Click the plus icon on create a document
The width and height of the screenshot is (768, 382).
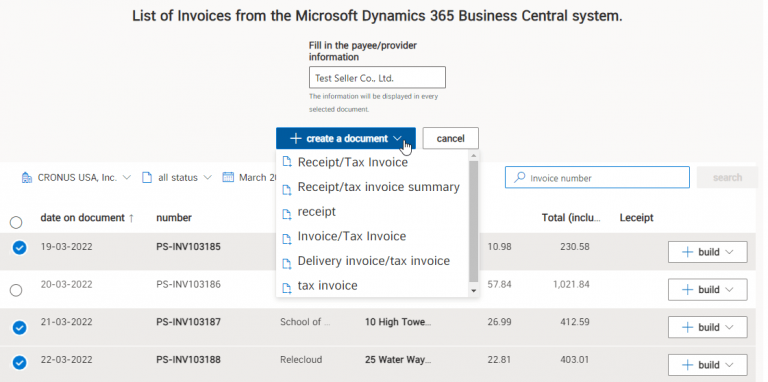(295, 139)
